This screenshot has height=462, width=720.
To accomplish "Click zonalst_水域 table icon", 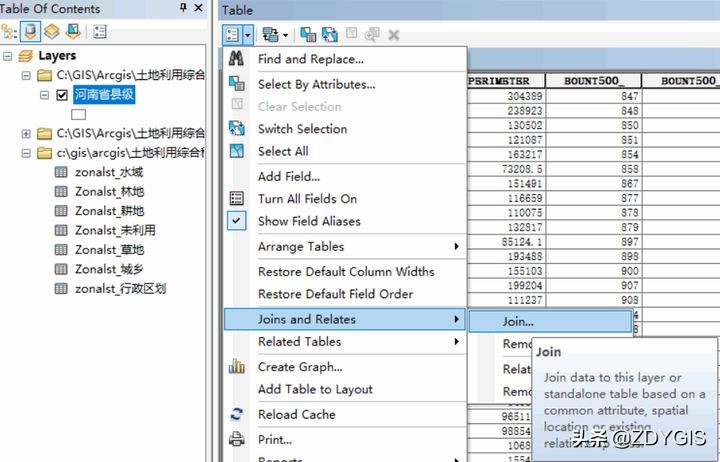I will coord(61,172).
